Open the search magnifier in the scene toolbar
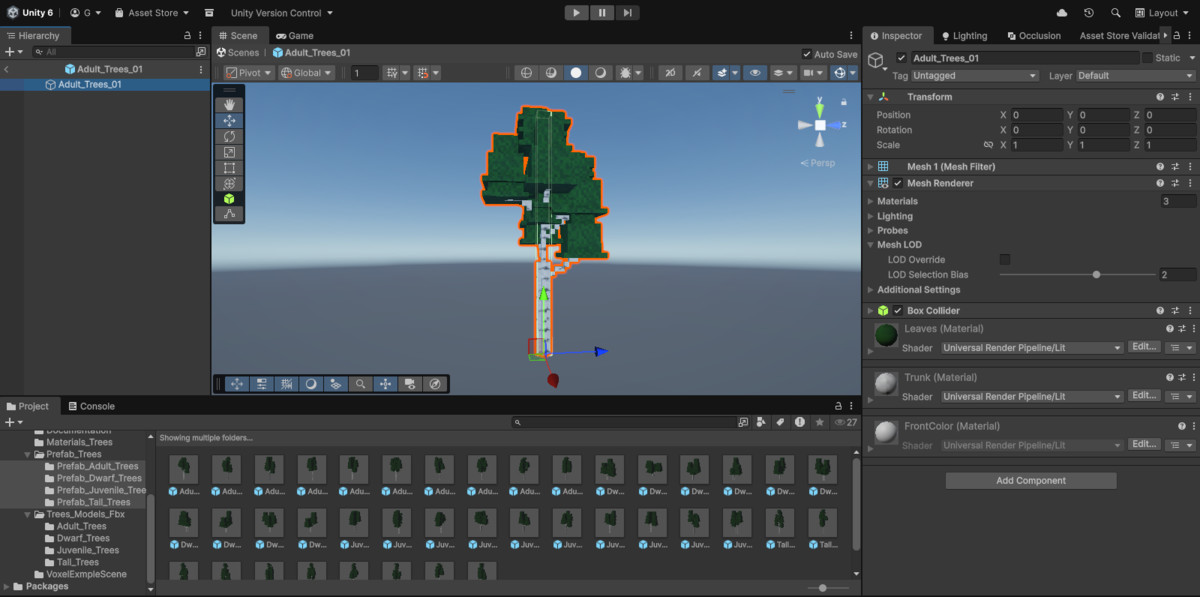1200x597 pixels. click(361, 383)
